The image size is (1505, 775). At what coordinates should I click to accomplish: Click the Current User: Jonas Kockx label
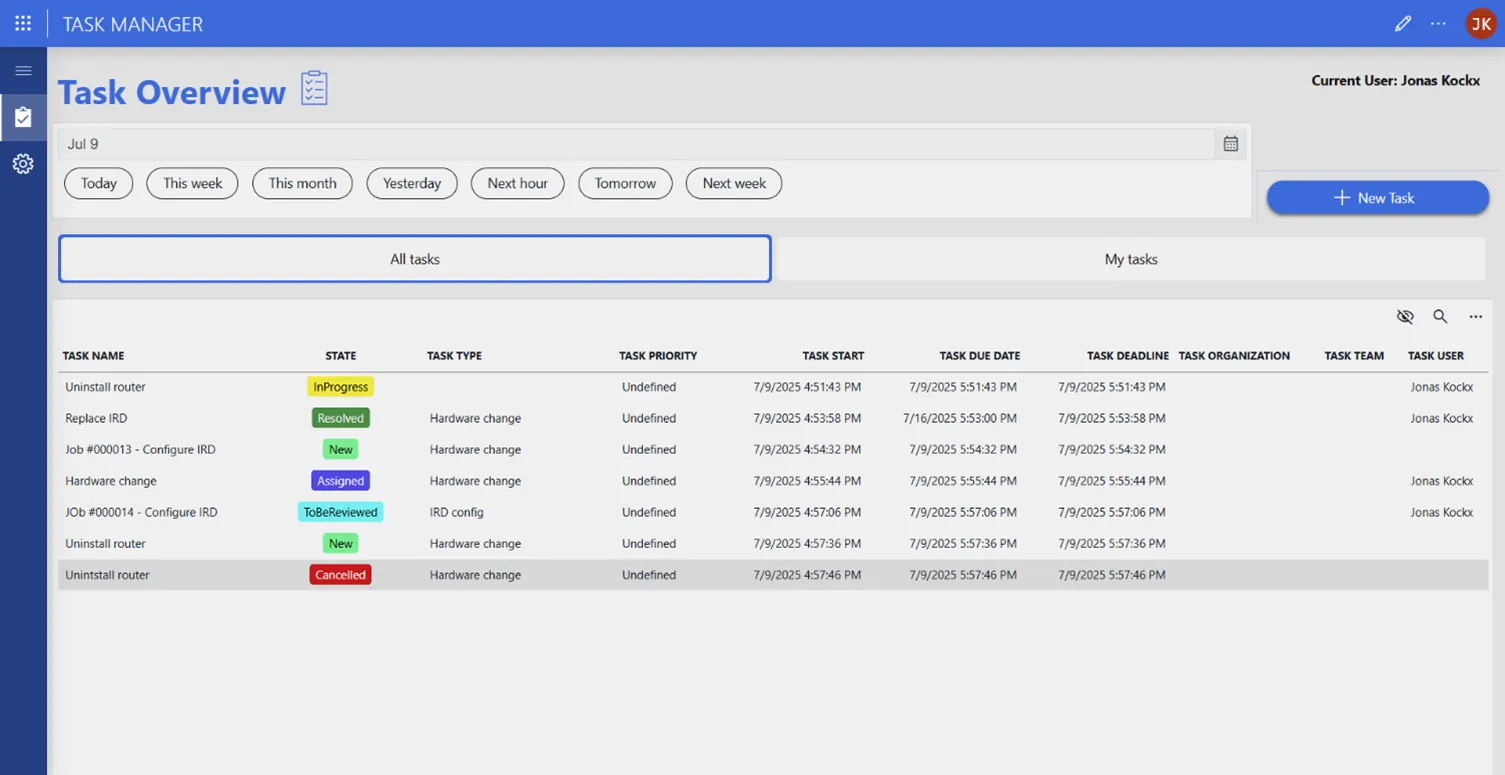pos(1396,80)
